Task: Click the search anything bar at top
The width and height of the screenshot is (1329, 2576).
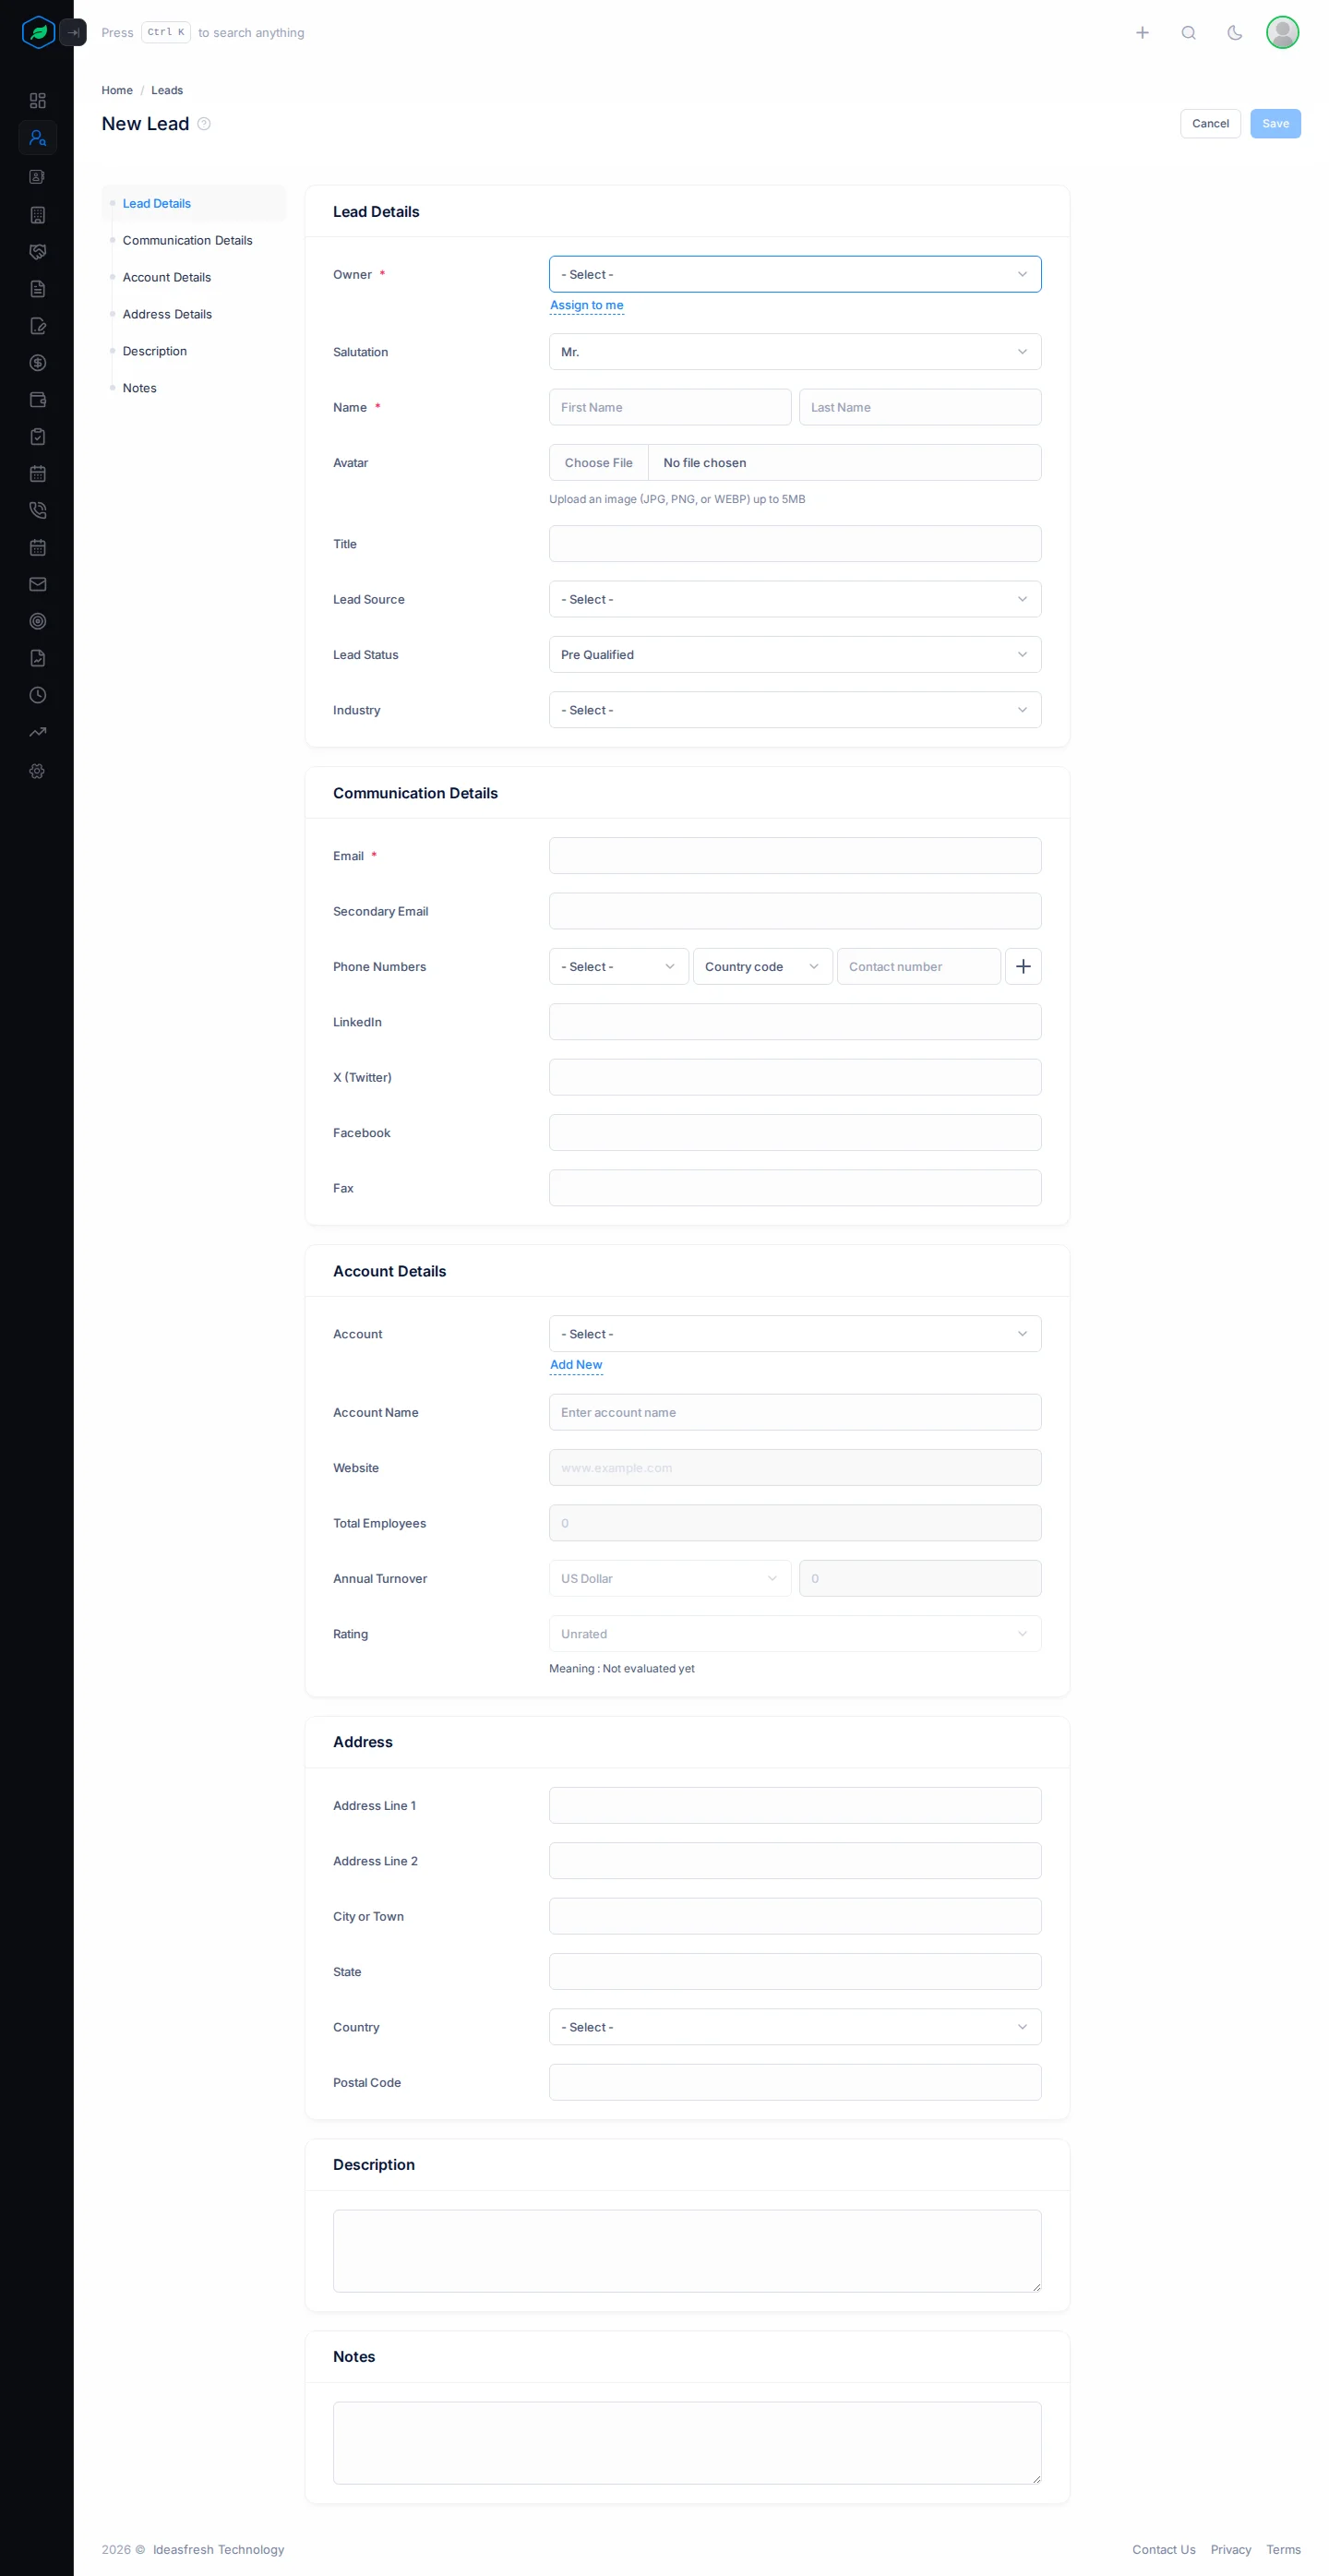Action: pos(203,33)
